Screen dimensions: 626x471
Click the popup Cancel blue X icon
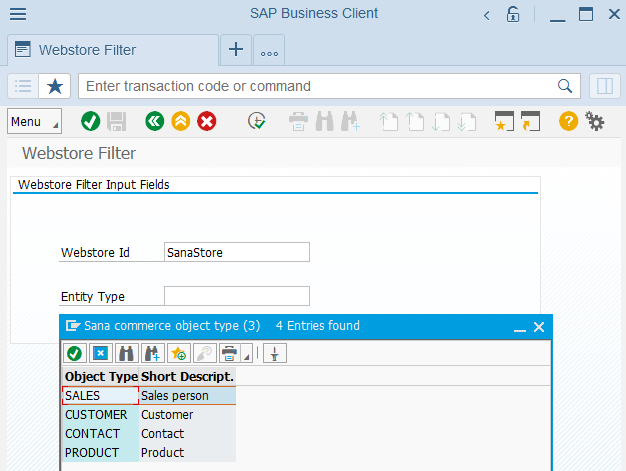pos(100,353)
